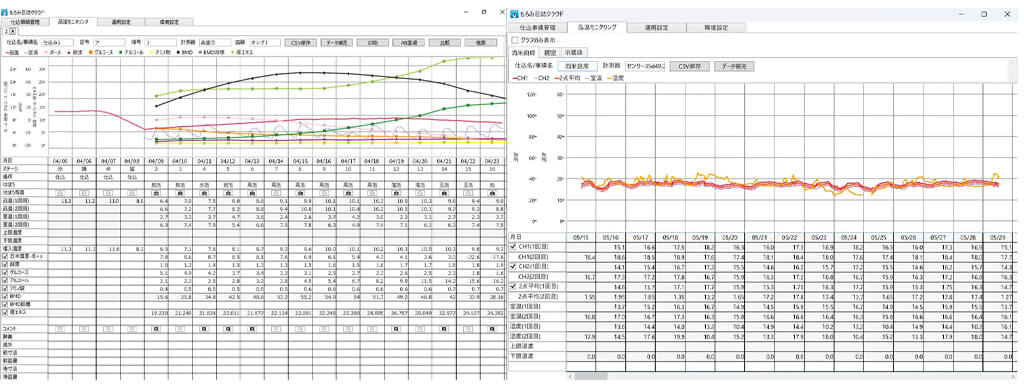Image resolution: width=1024 pixels, height=386 pixels.
Task: Open 仕込事績管理 tab in the left window
Action: pyautogui.click(x=24, y=22)
